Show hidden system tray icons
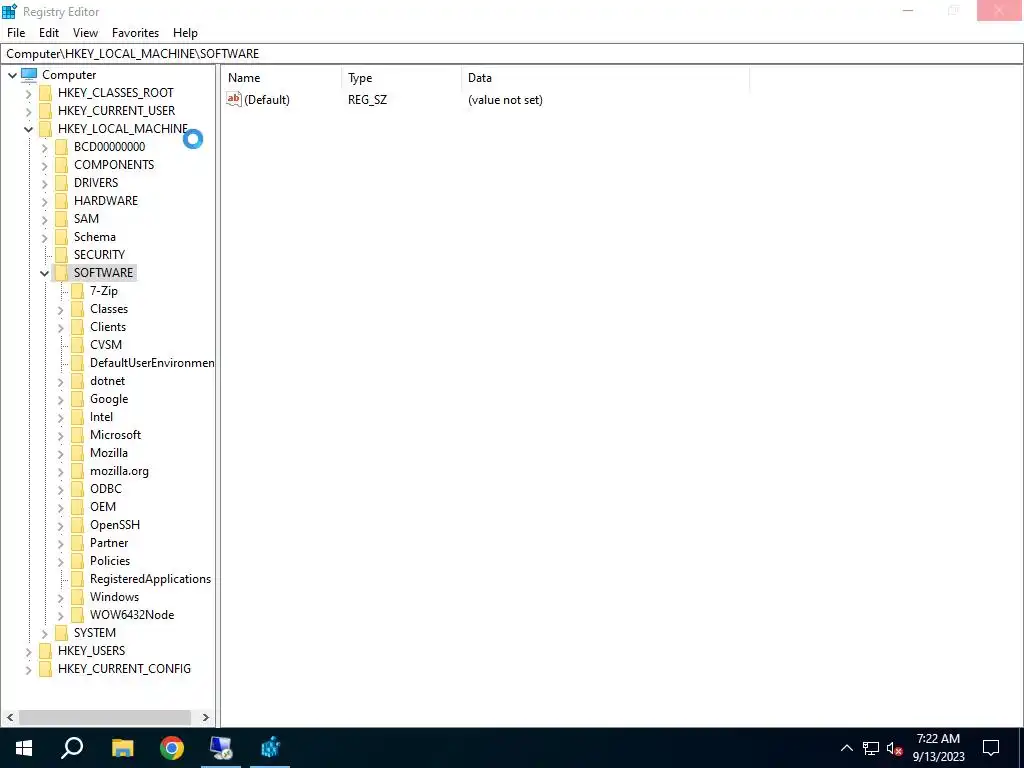Viewport: 1024px width, 768px height. [846, 748]
